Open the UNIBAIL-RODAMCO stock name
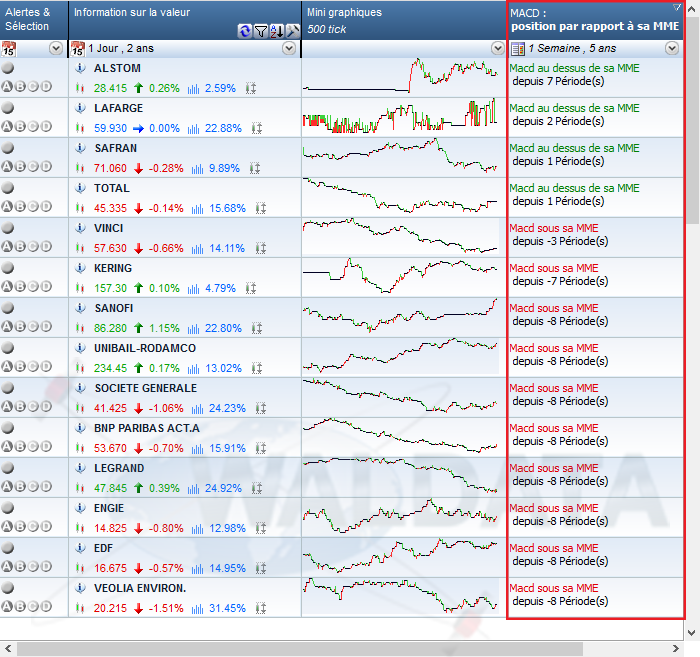700x657 pixels. pyautogui.click(x=145, y=348)
